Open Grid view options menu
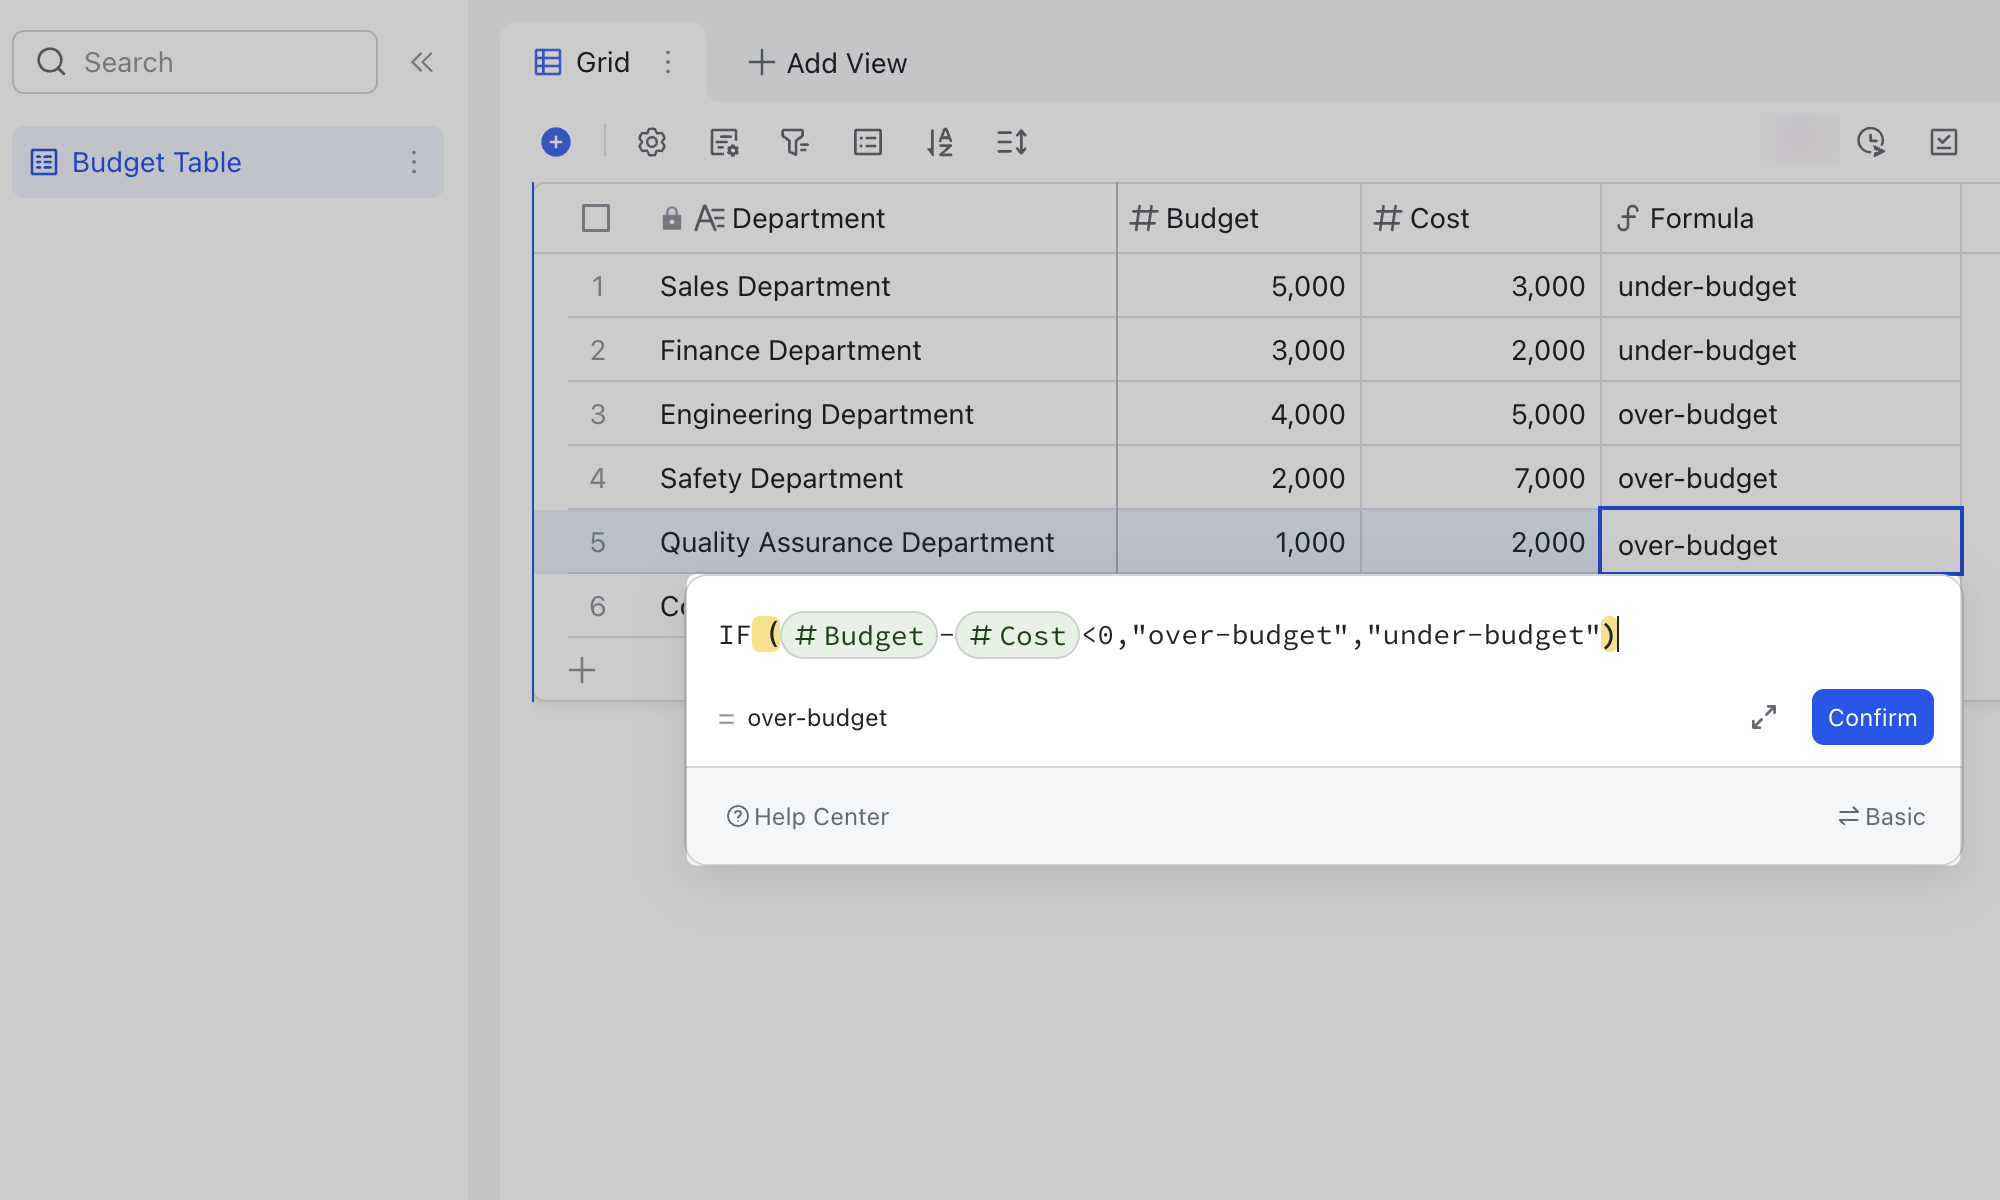2000x1200 pixels. point(668,62)
